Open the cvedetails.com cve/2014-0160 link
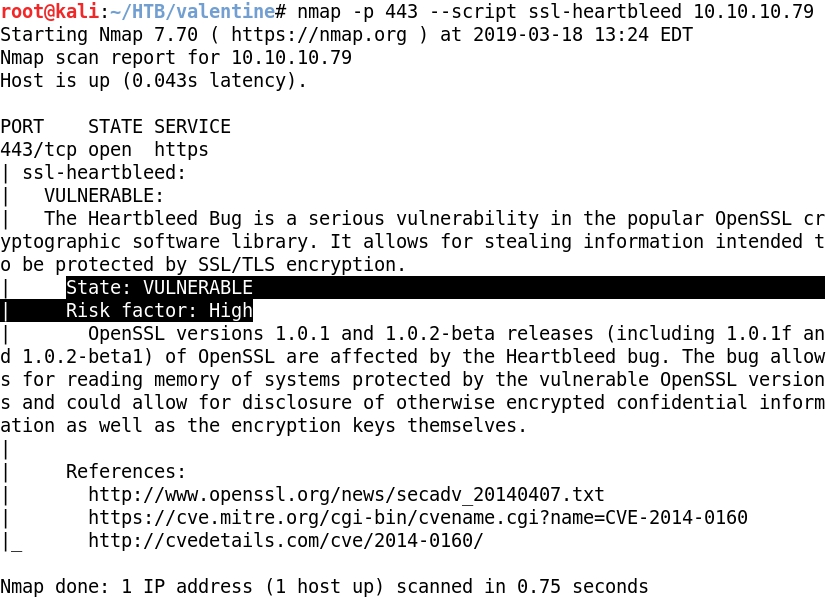This screenshot has height=598, width=826. pyautogui.click(x=286, y=541)
